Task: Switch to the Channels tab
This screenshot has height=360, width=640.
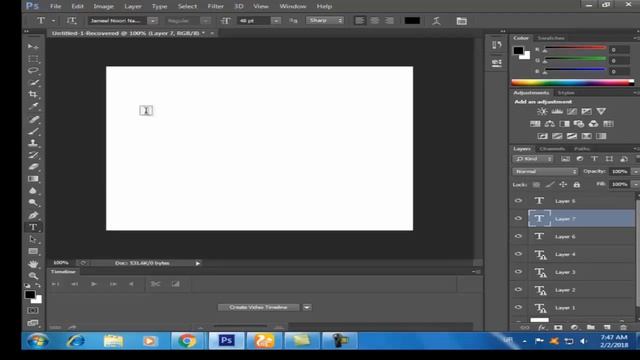Action: coord(552,149)
